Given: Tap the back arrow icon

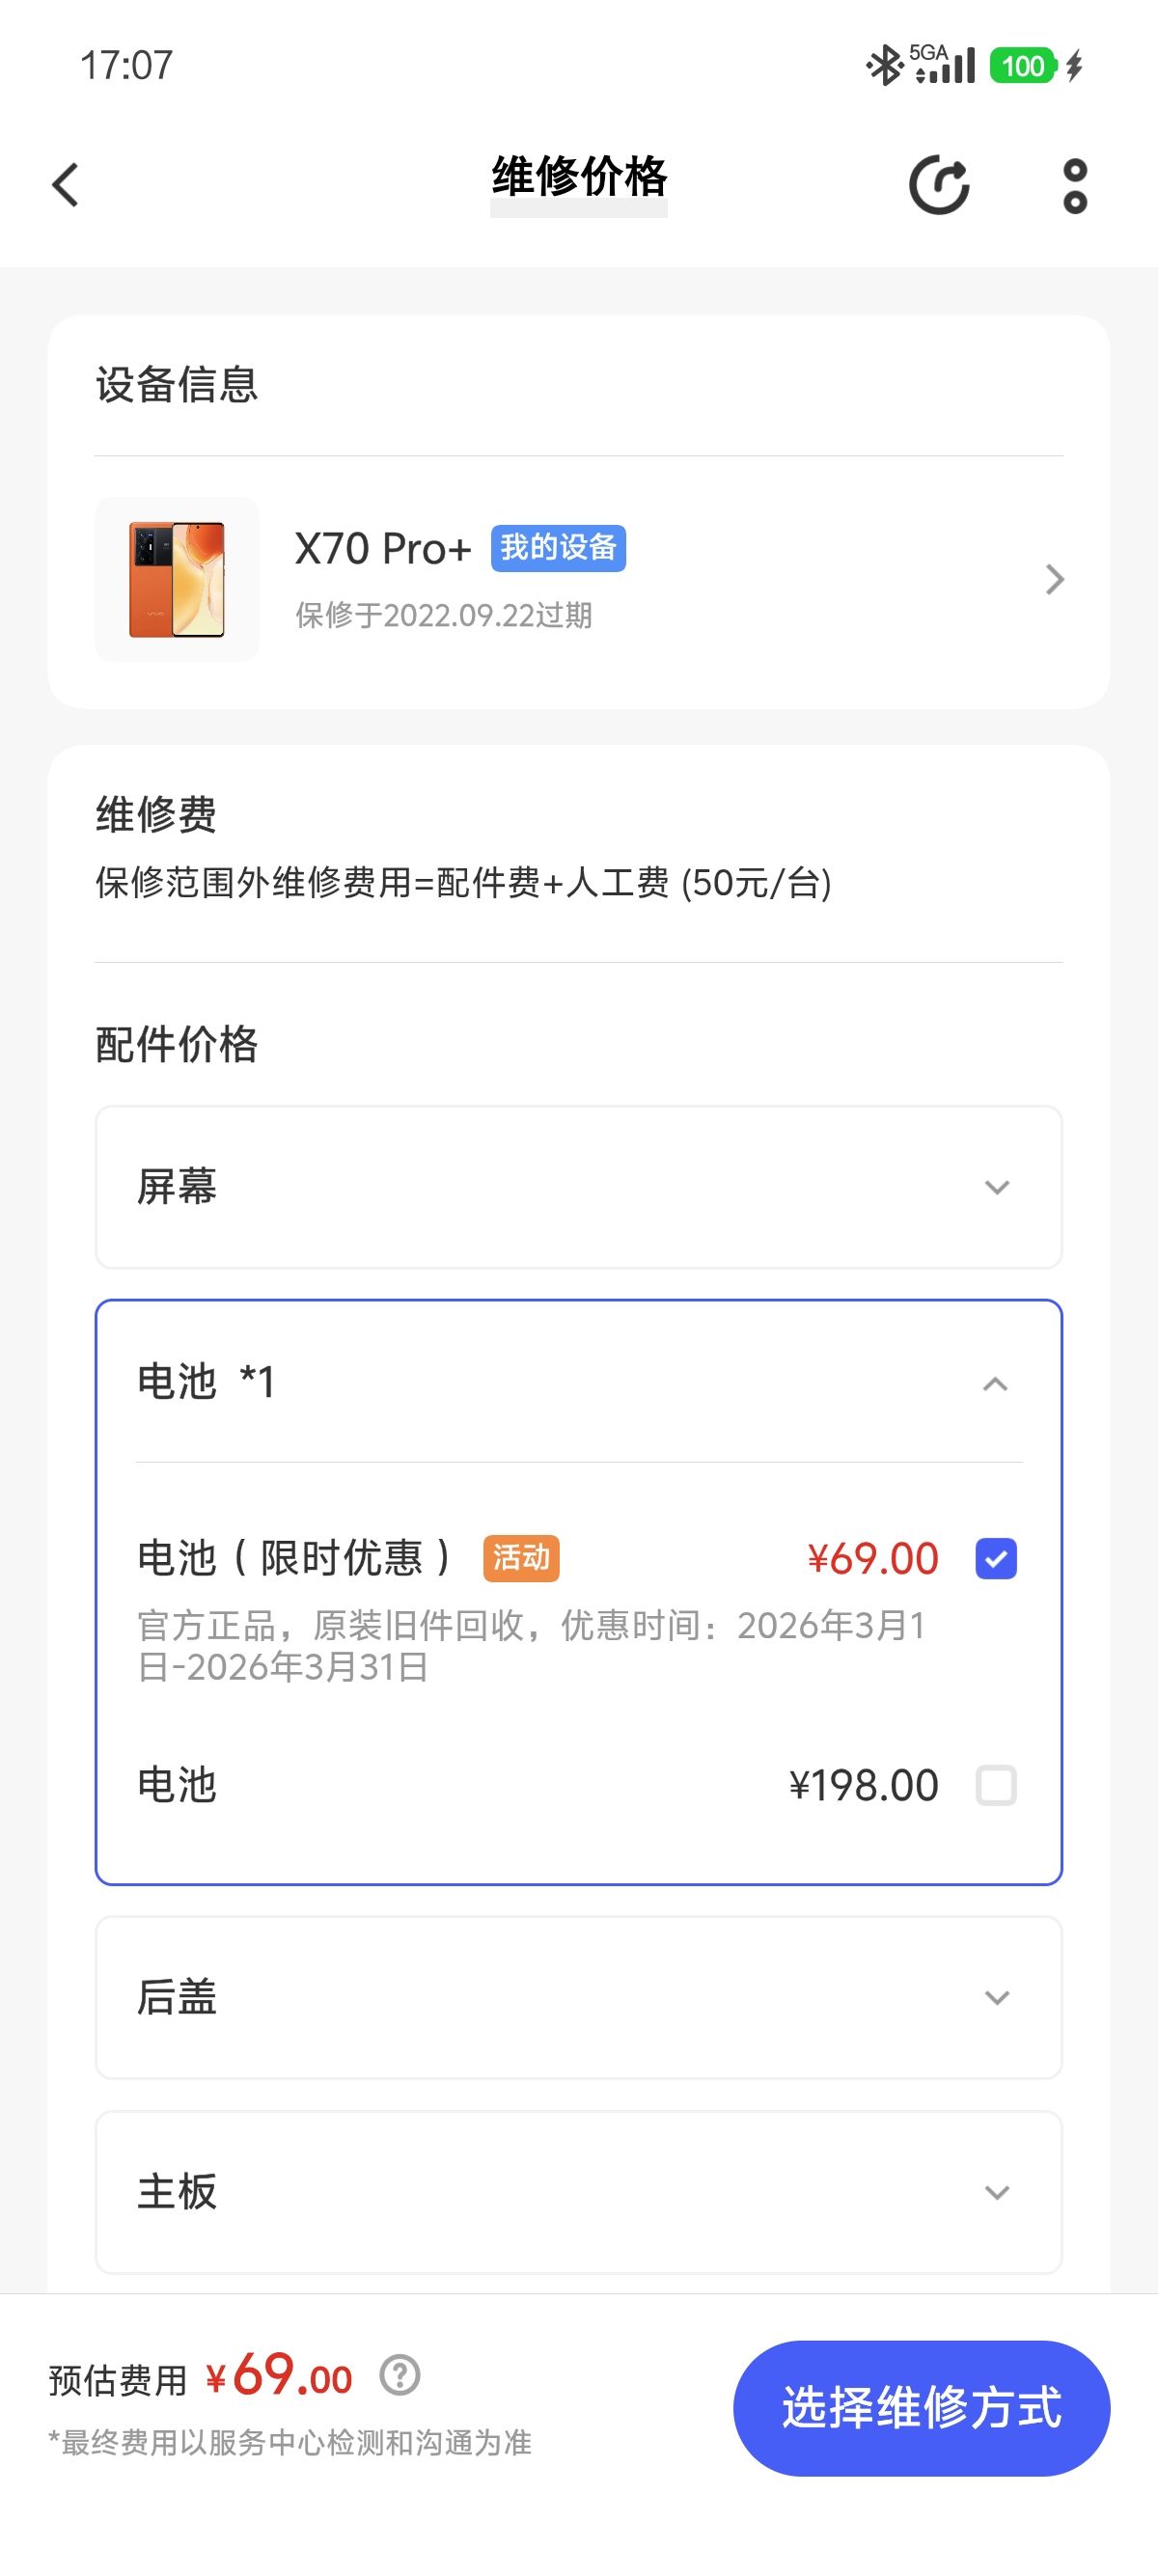Looking at the screenshot, I should (x=66, y=185).
